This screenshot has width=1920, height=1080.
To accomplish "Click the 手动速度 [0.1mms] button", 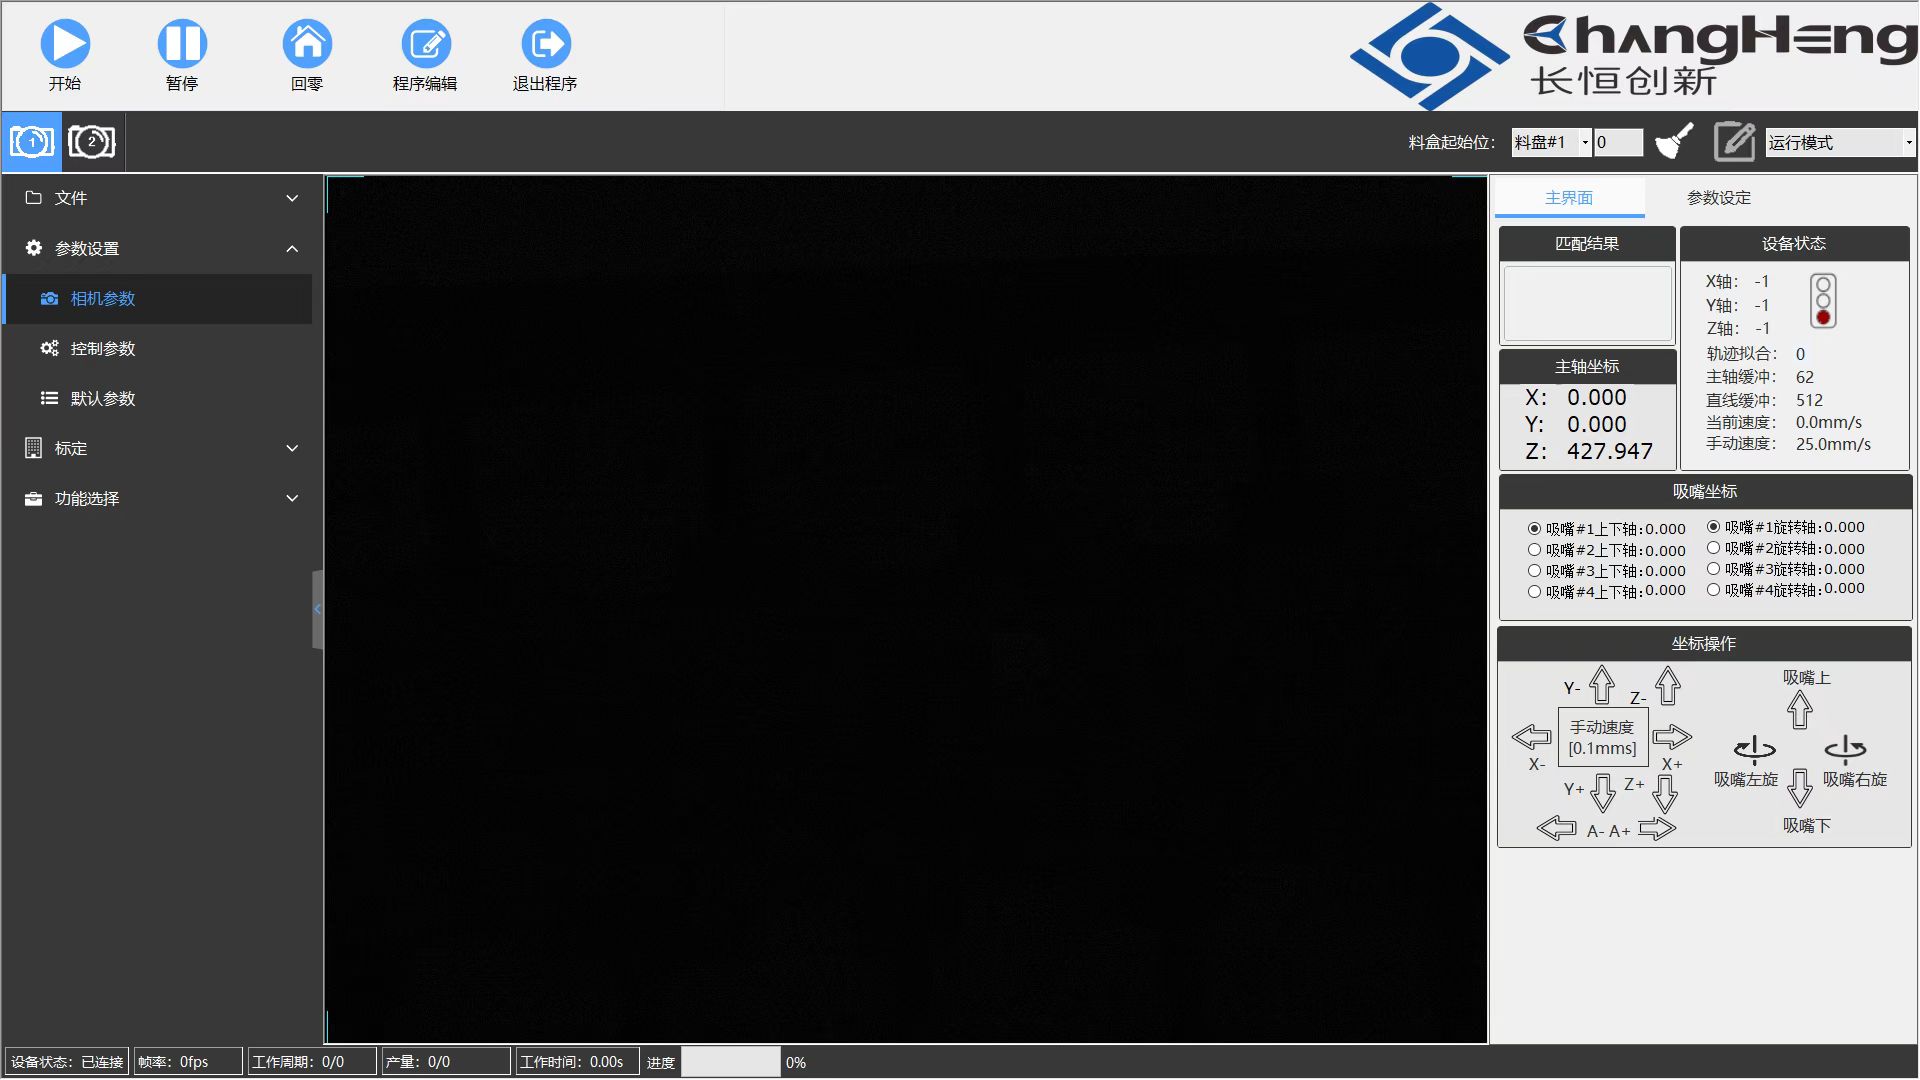I will pos(1602,738).
